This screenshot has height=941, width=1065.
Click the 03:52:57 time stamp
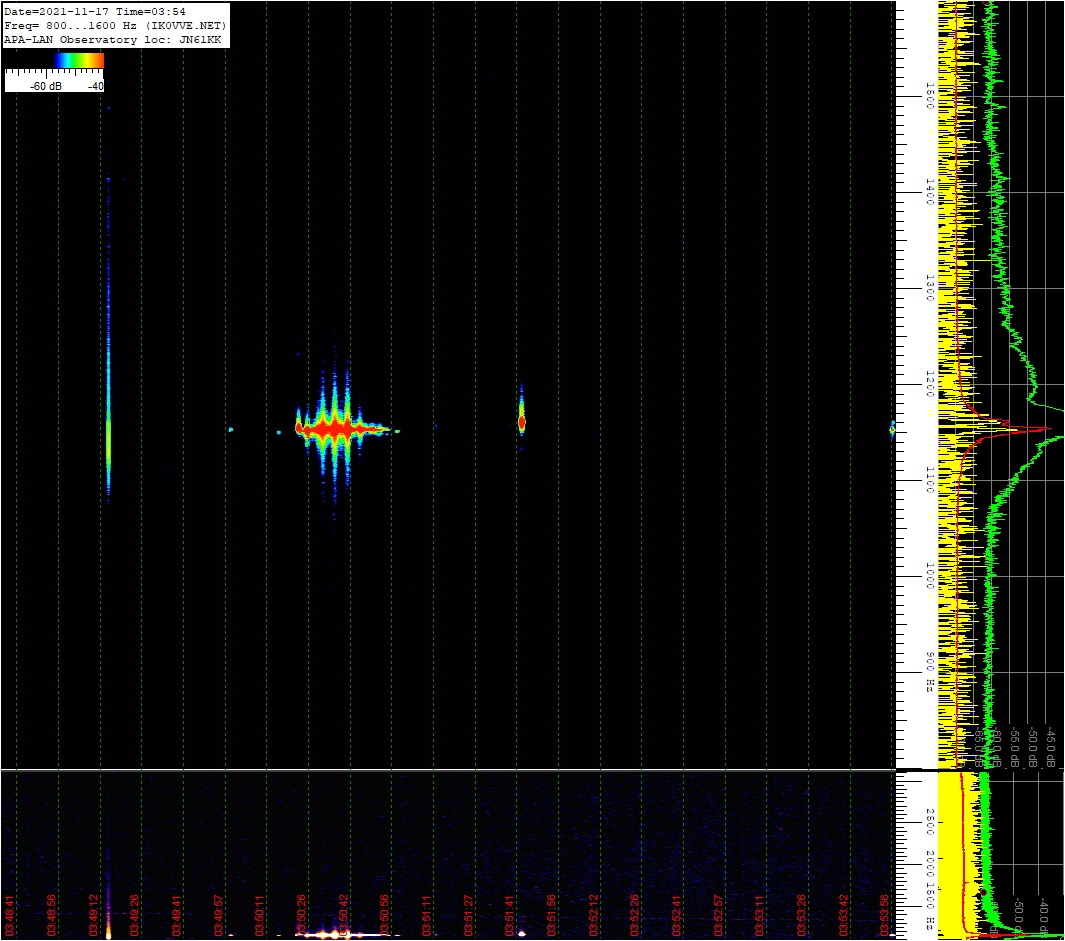click(x=719, y=915)
